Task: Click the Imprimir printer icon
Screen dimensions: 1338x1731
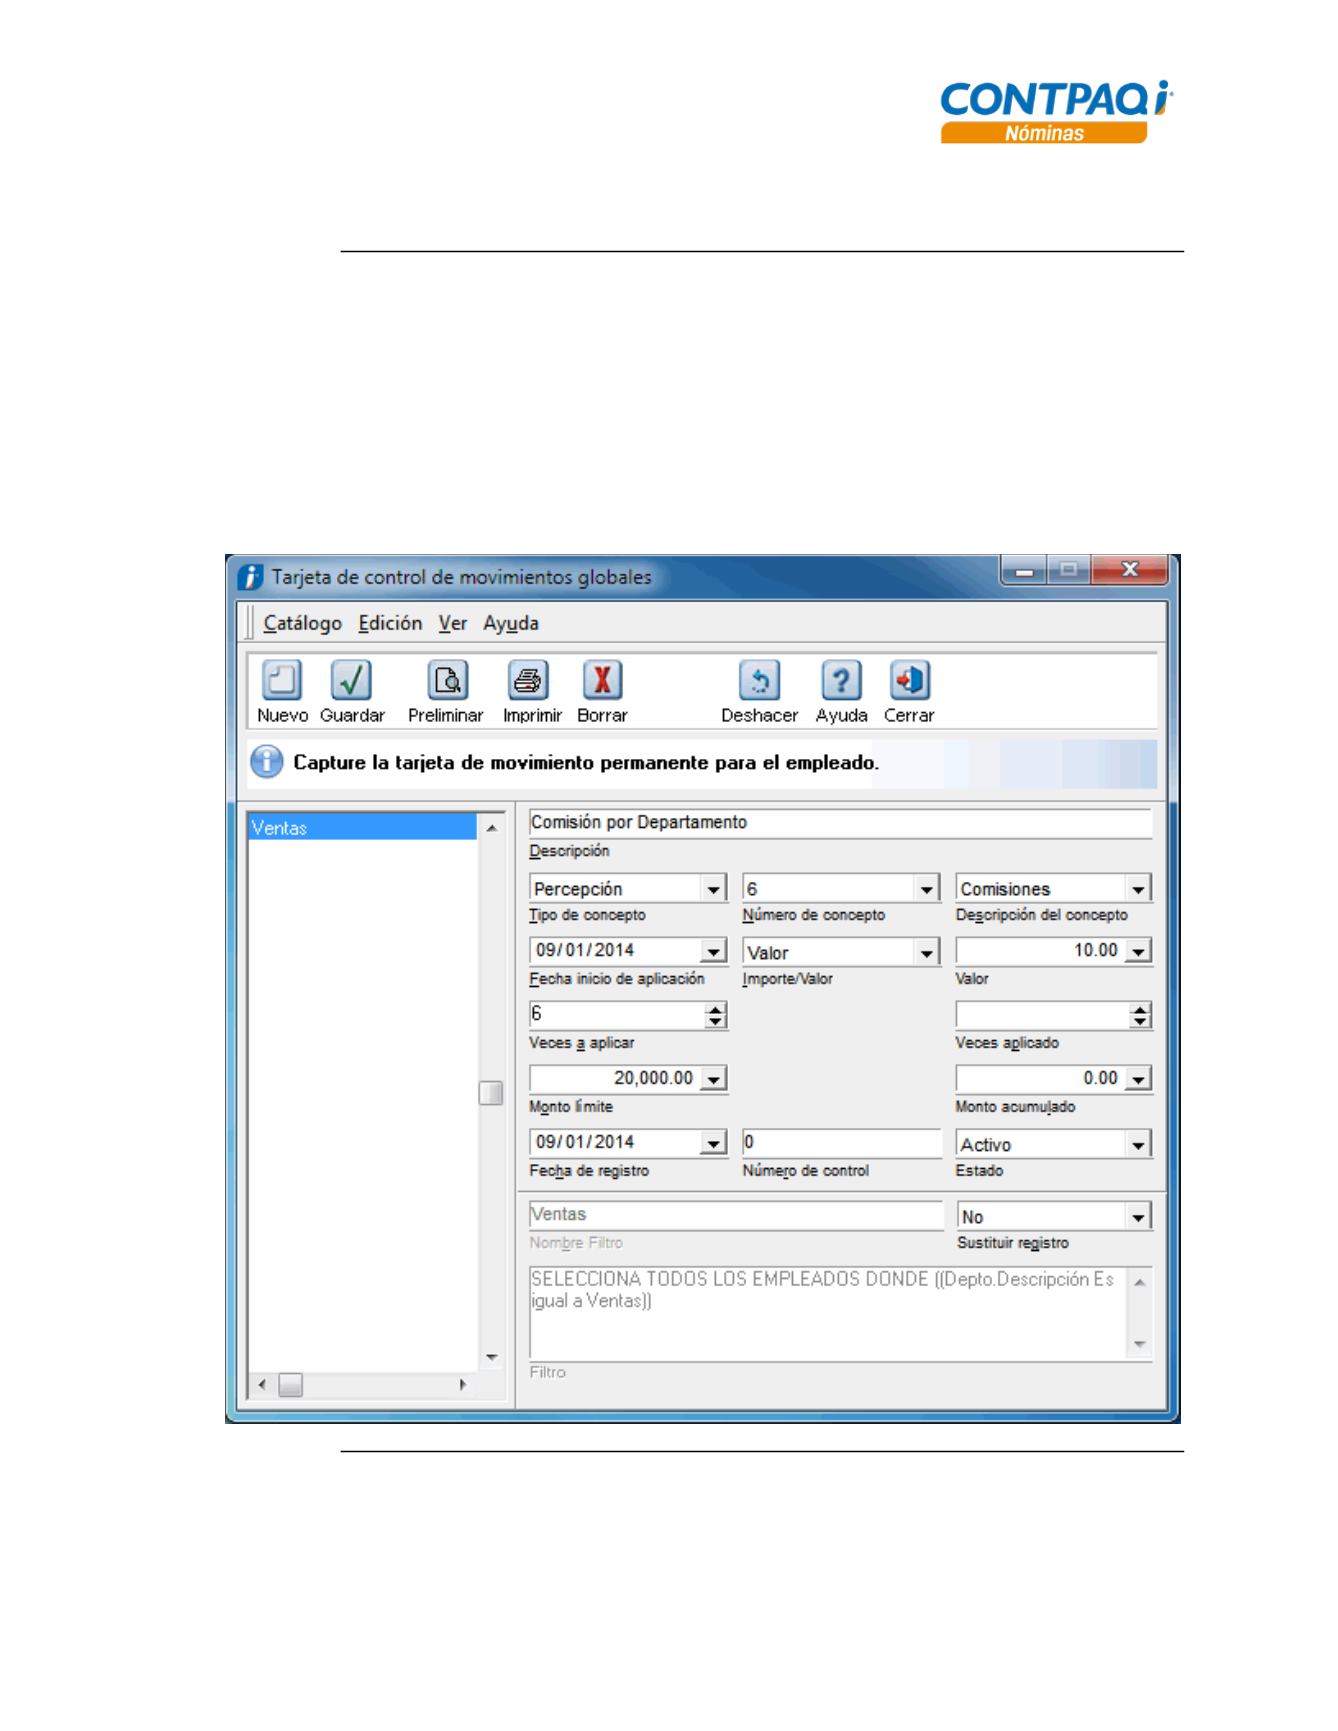Action: pyautogui.click(x=527, y=681)
